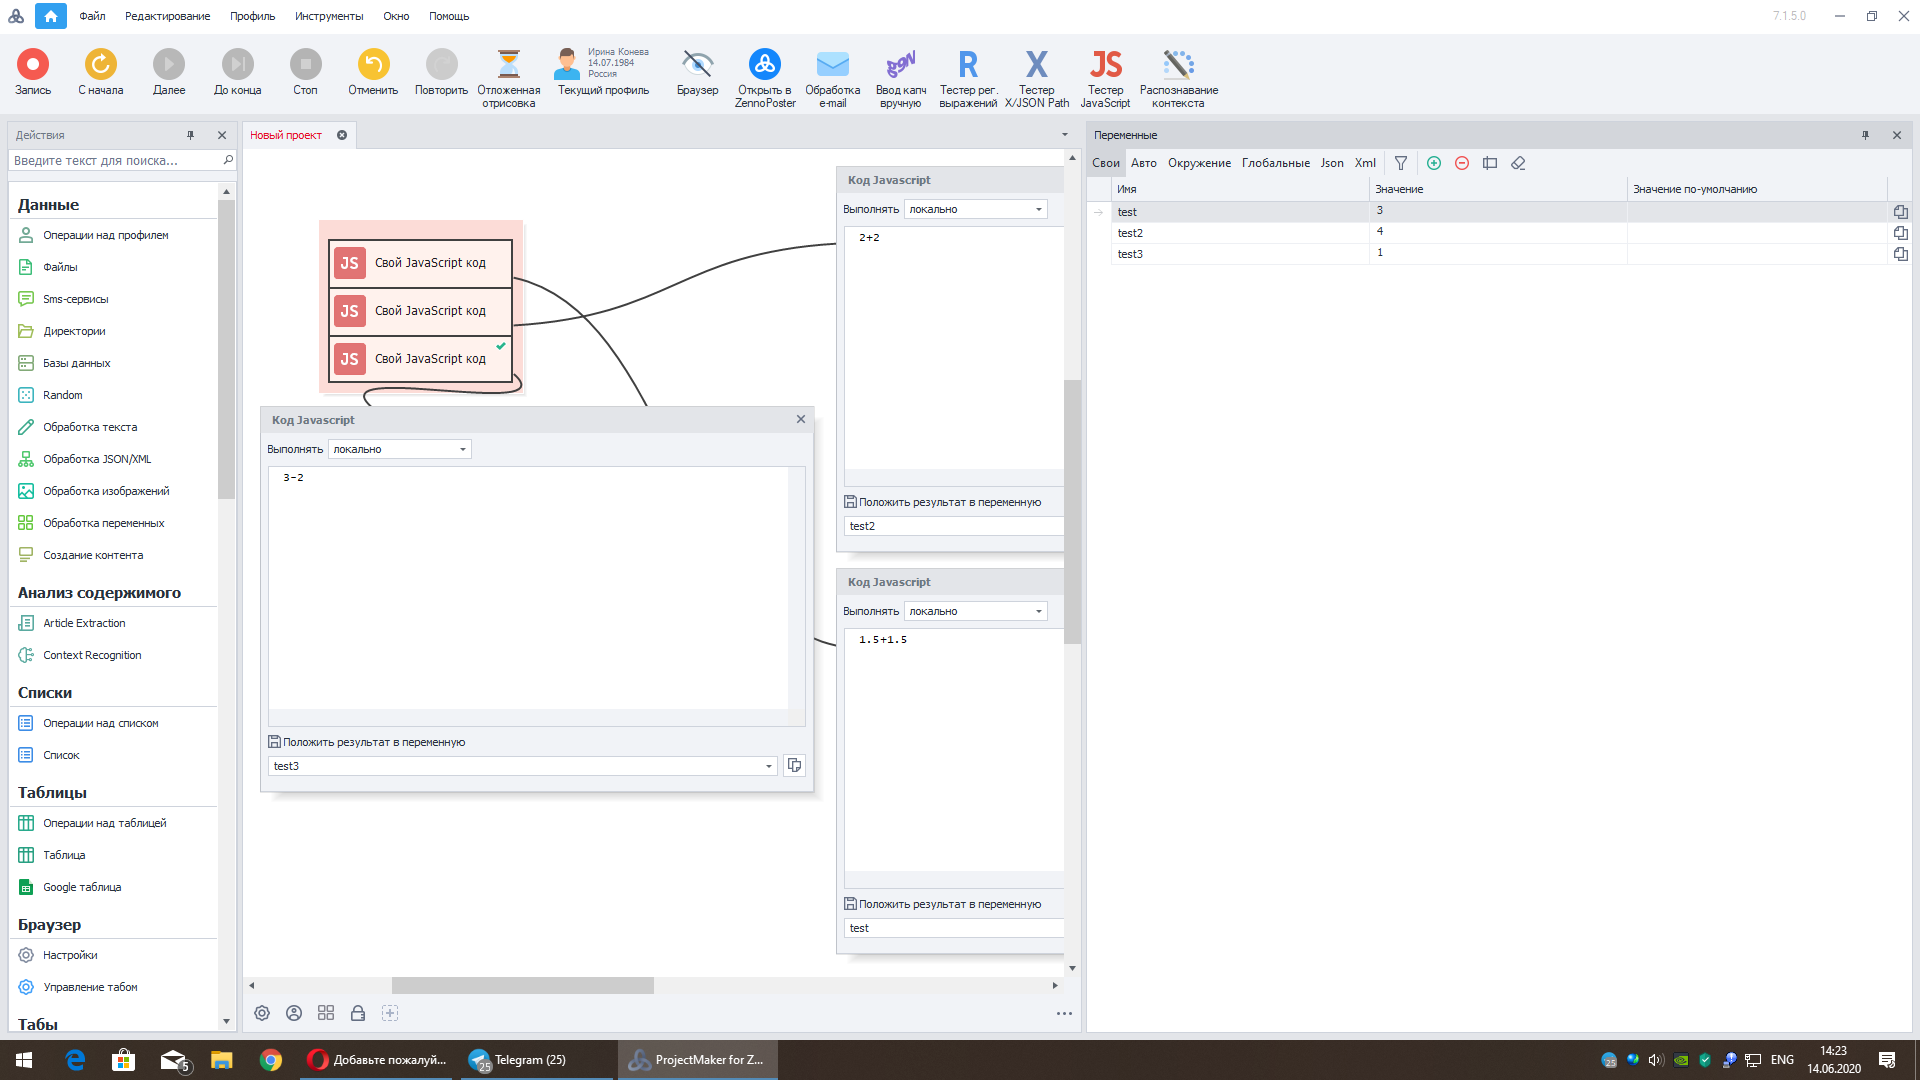This screenshot has height=1080, width=1920.
Task: Open Выполнять dropdown in 1.5+1.5 panel
Action: 975,611
